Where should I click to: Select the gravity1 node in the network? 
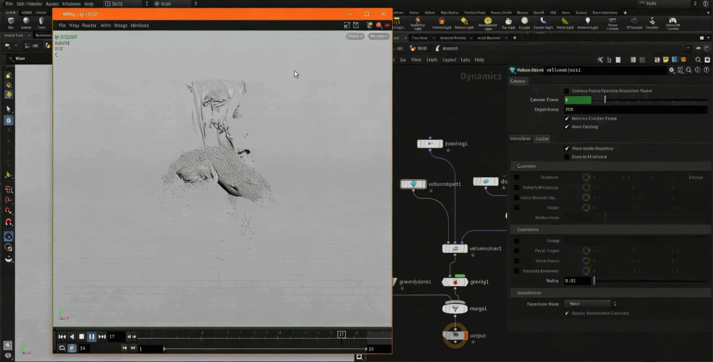(x=455, y=282)
